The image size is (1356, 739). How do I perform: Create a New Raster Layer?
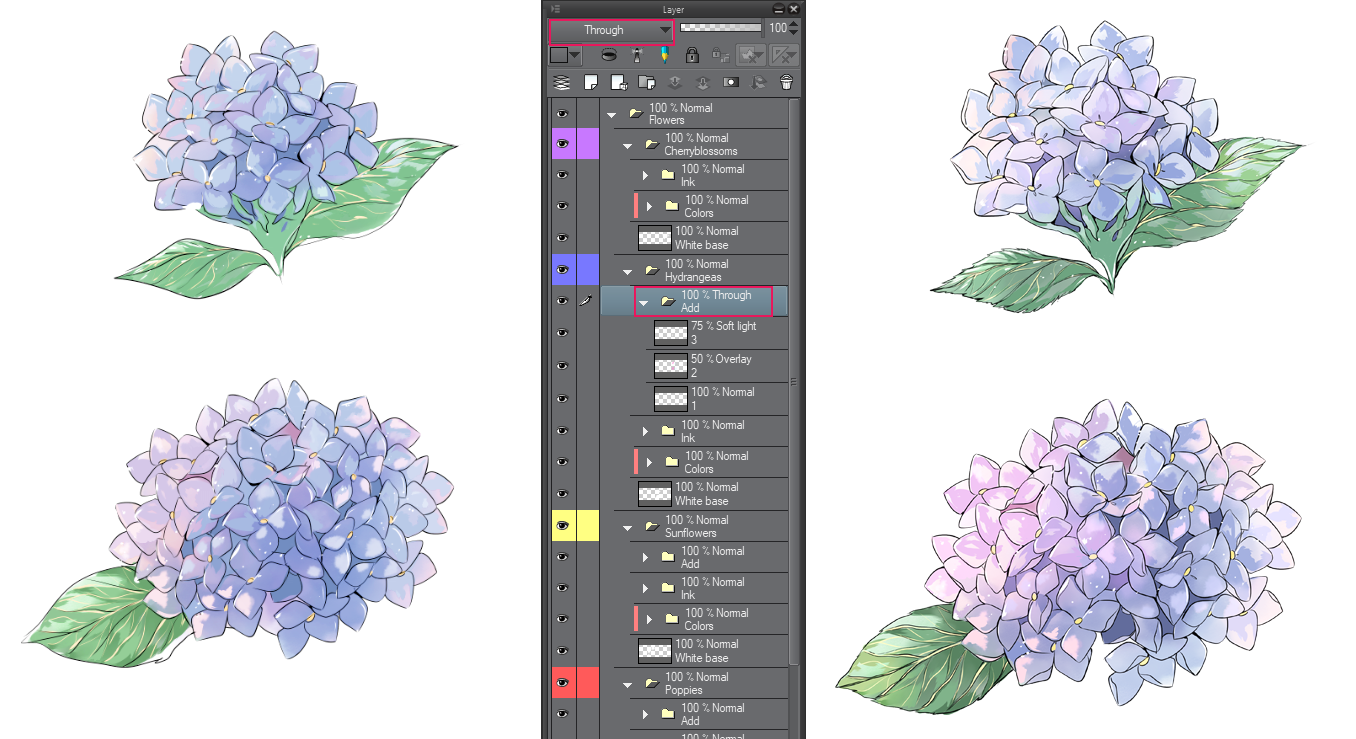point(591,82)
